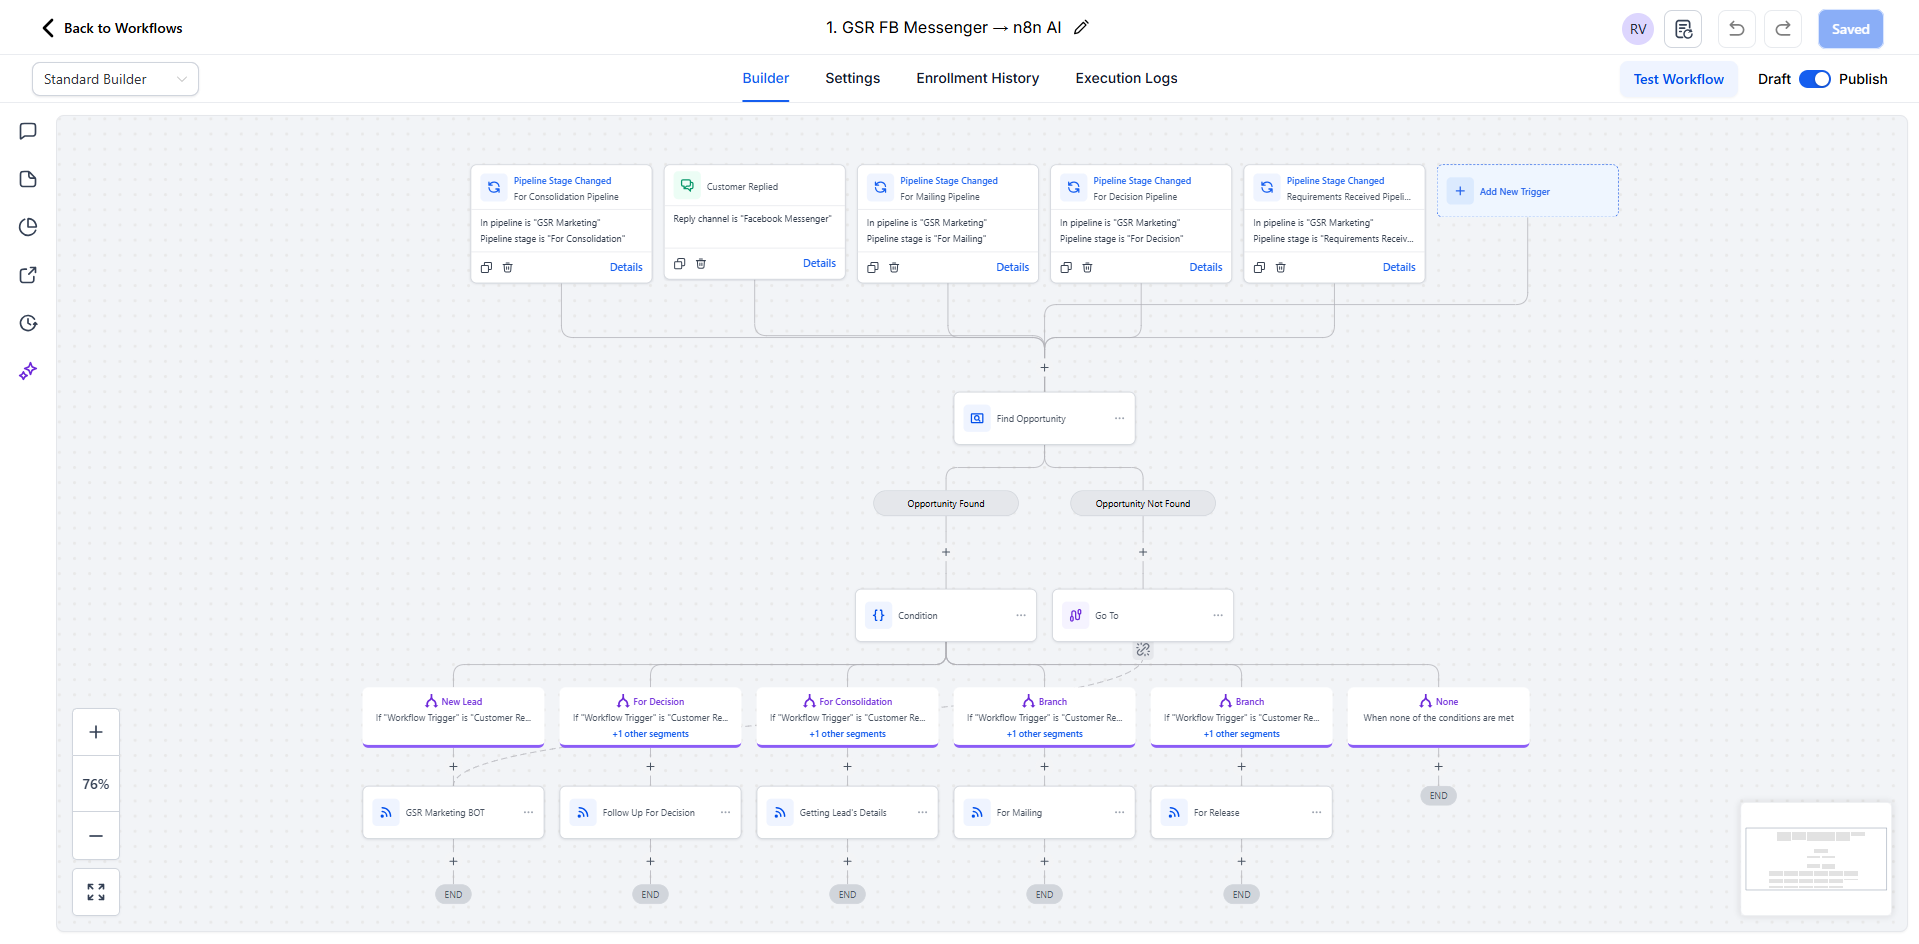
Task: Delete the For Consolidation Pipeline trigger
Action: coord(508,267)
